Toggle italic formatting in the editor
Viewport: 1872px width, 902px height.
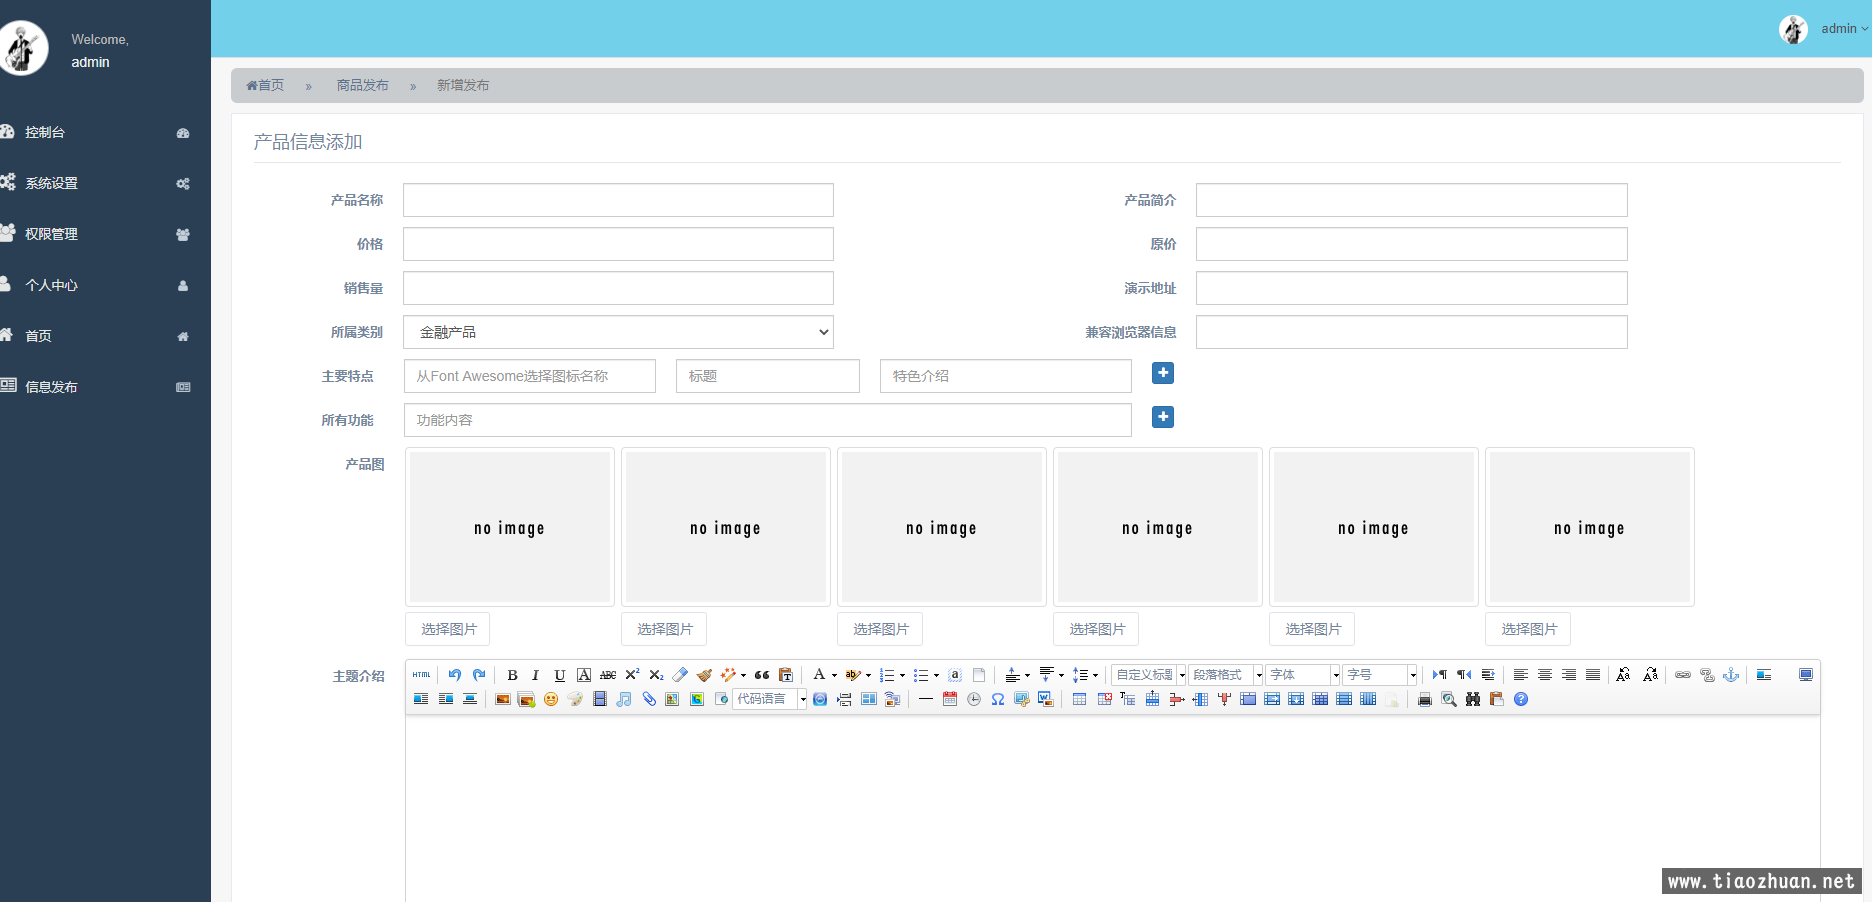click(x=535, y=675)
